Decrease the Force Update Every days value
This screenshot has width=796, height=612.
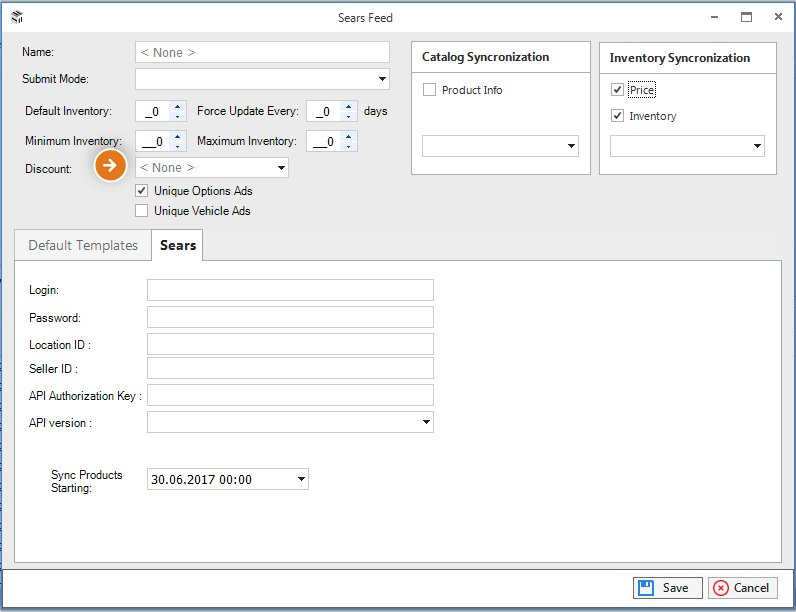[348, 117]
